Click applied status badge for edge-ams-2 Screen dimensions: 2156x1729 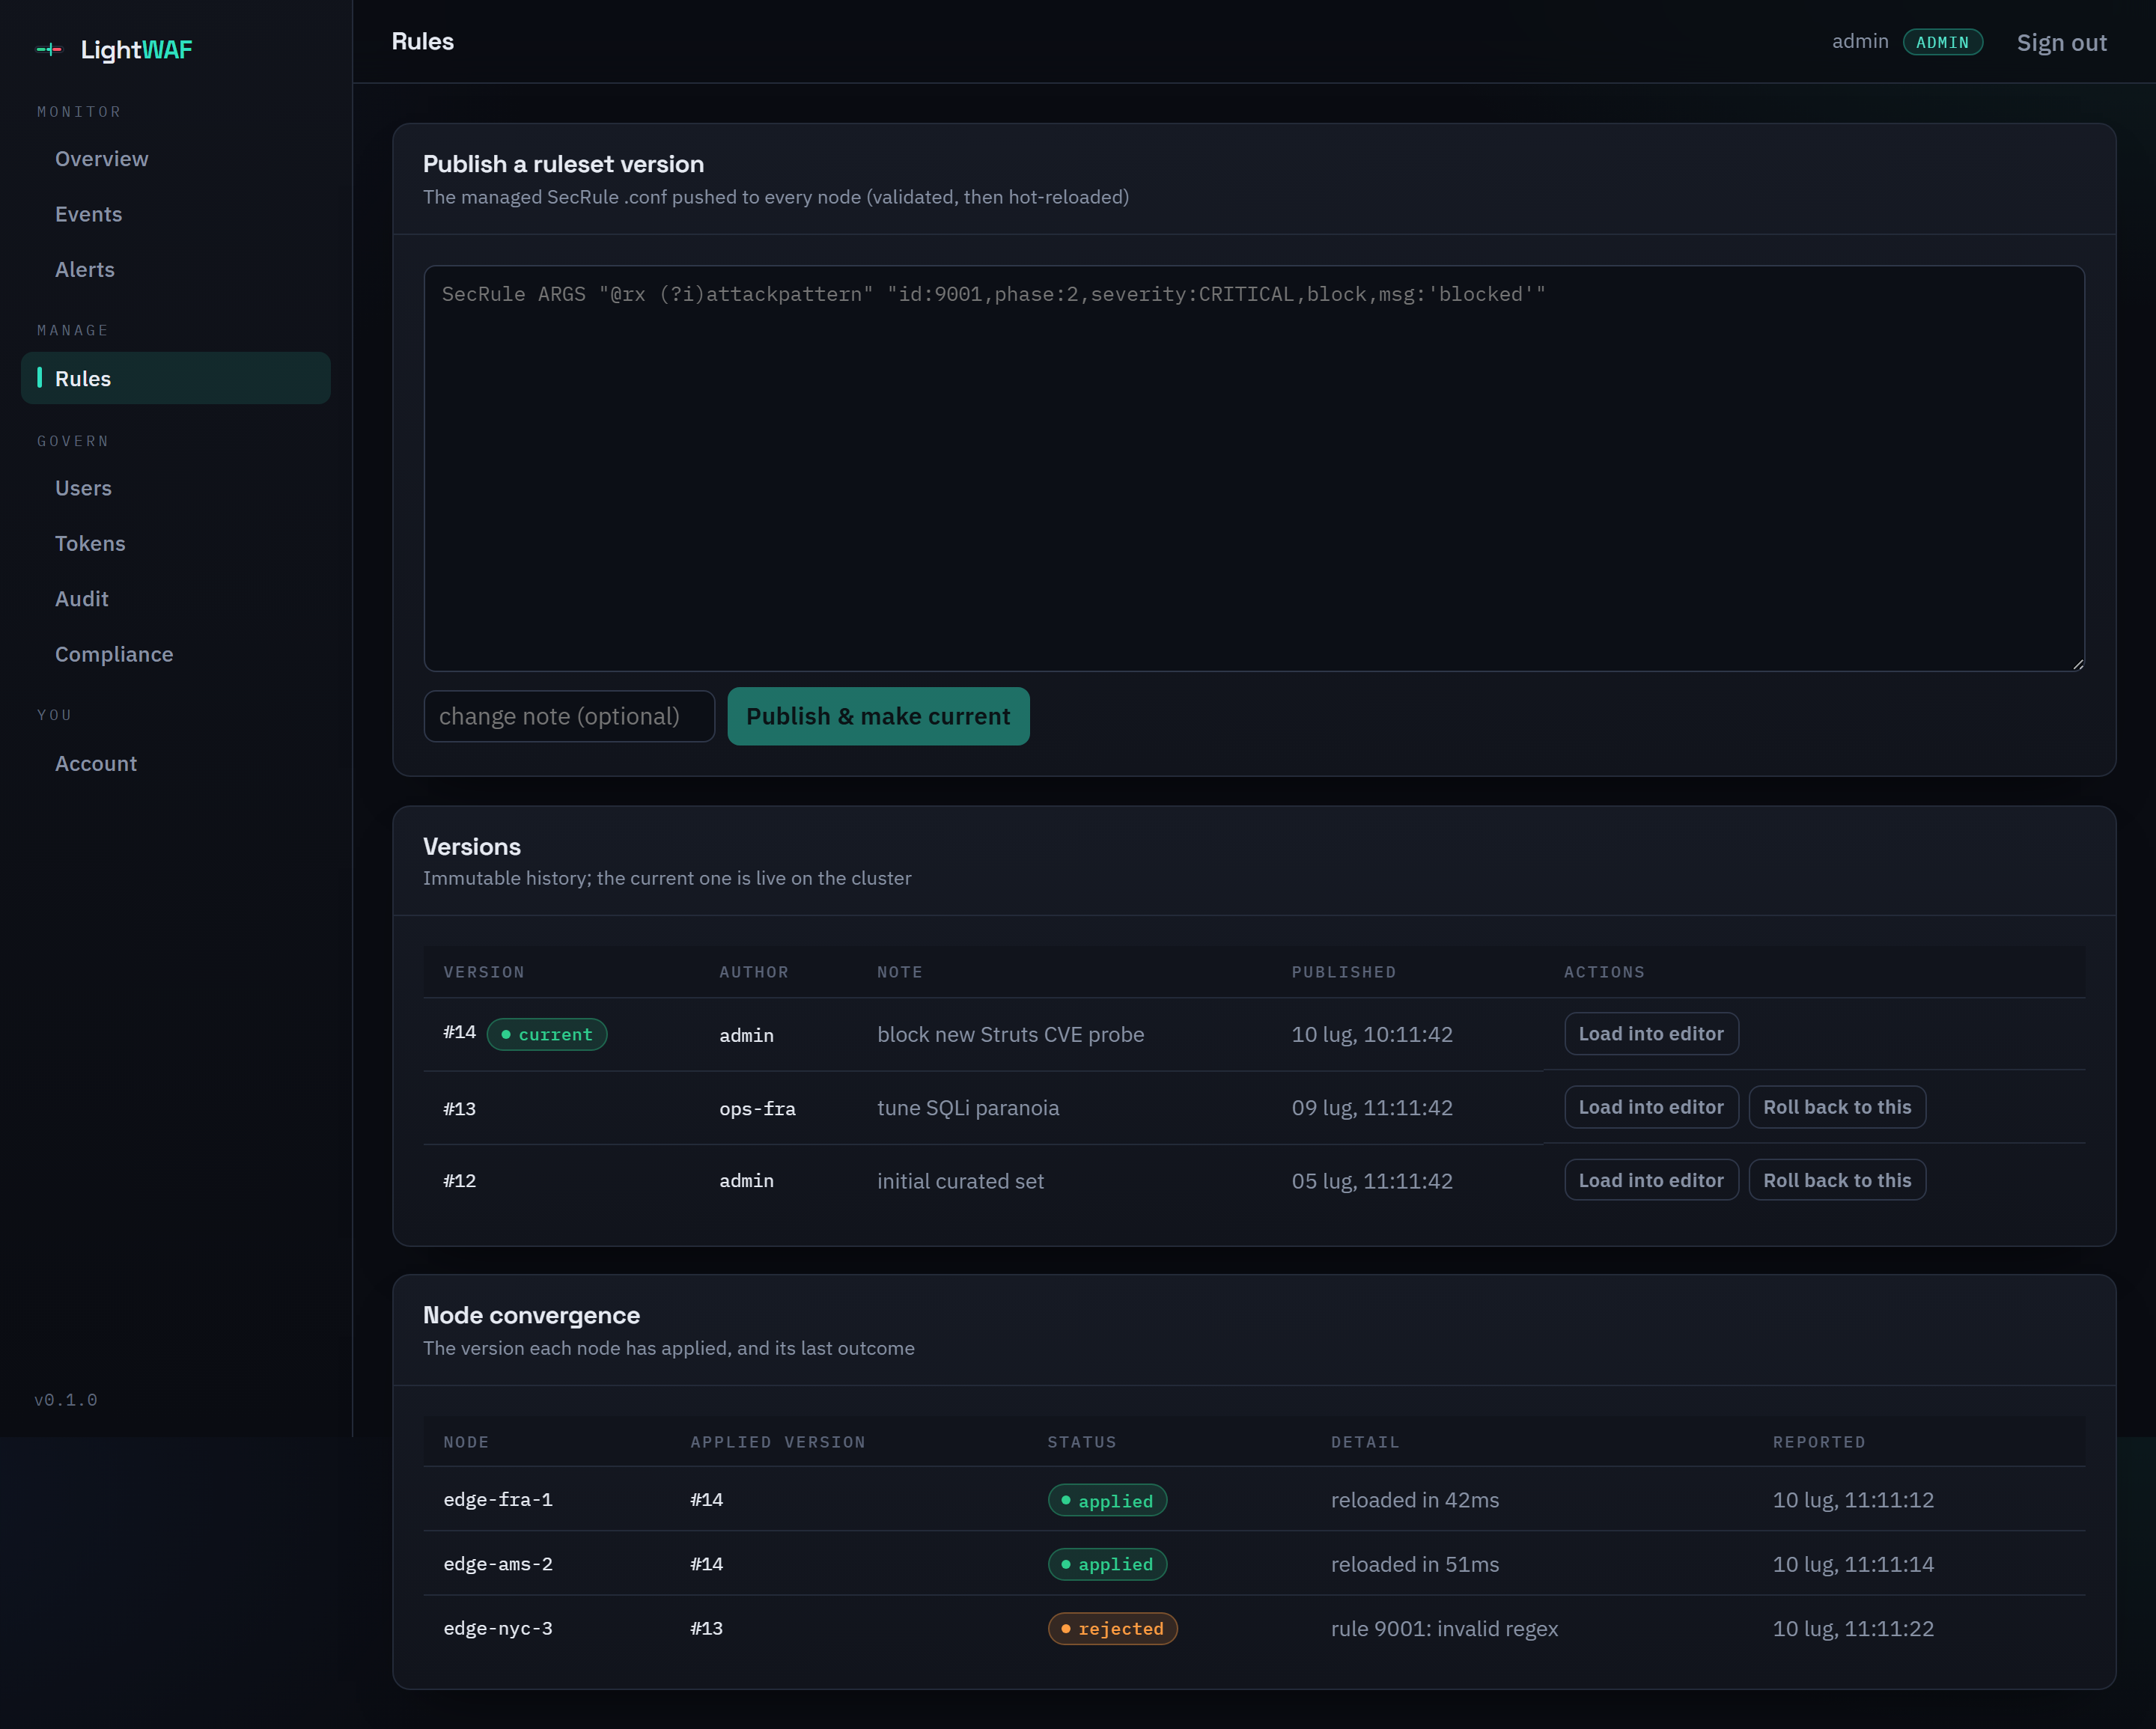pos(1107,1564)
